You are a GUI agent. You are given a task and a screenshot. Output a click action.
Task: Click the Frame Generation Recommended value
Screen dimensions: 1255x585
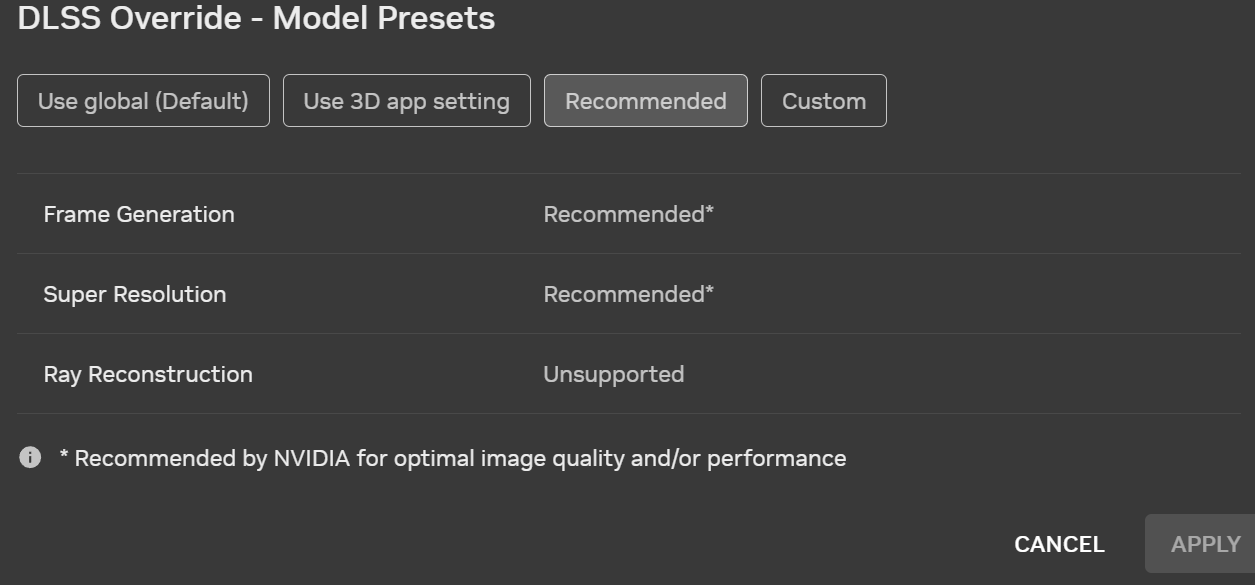pyautogui.click(x=623, y=214)
